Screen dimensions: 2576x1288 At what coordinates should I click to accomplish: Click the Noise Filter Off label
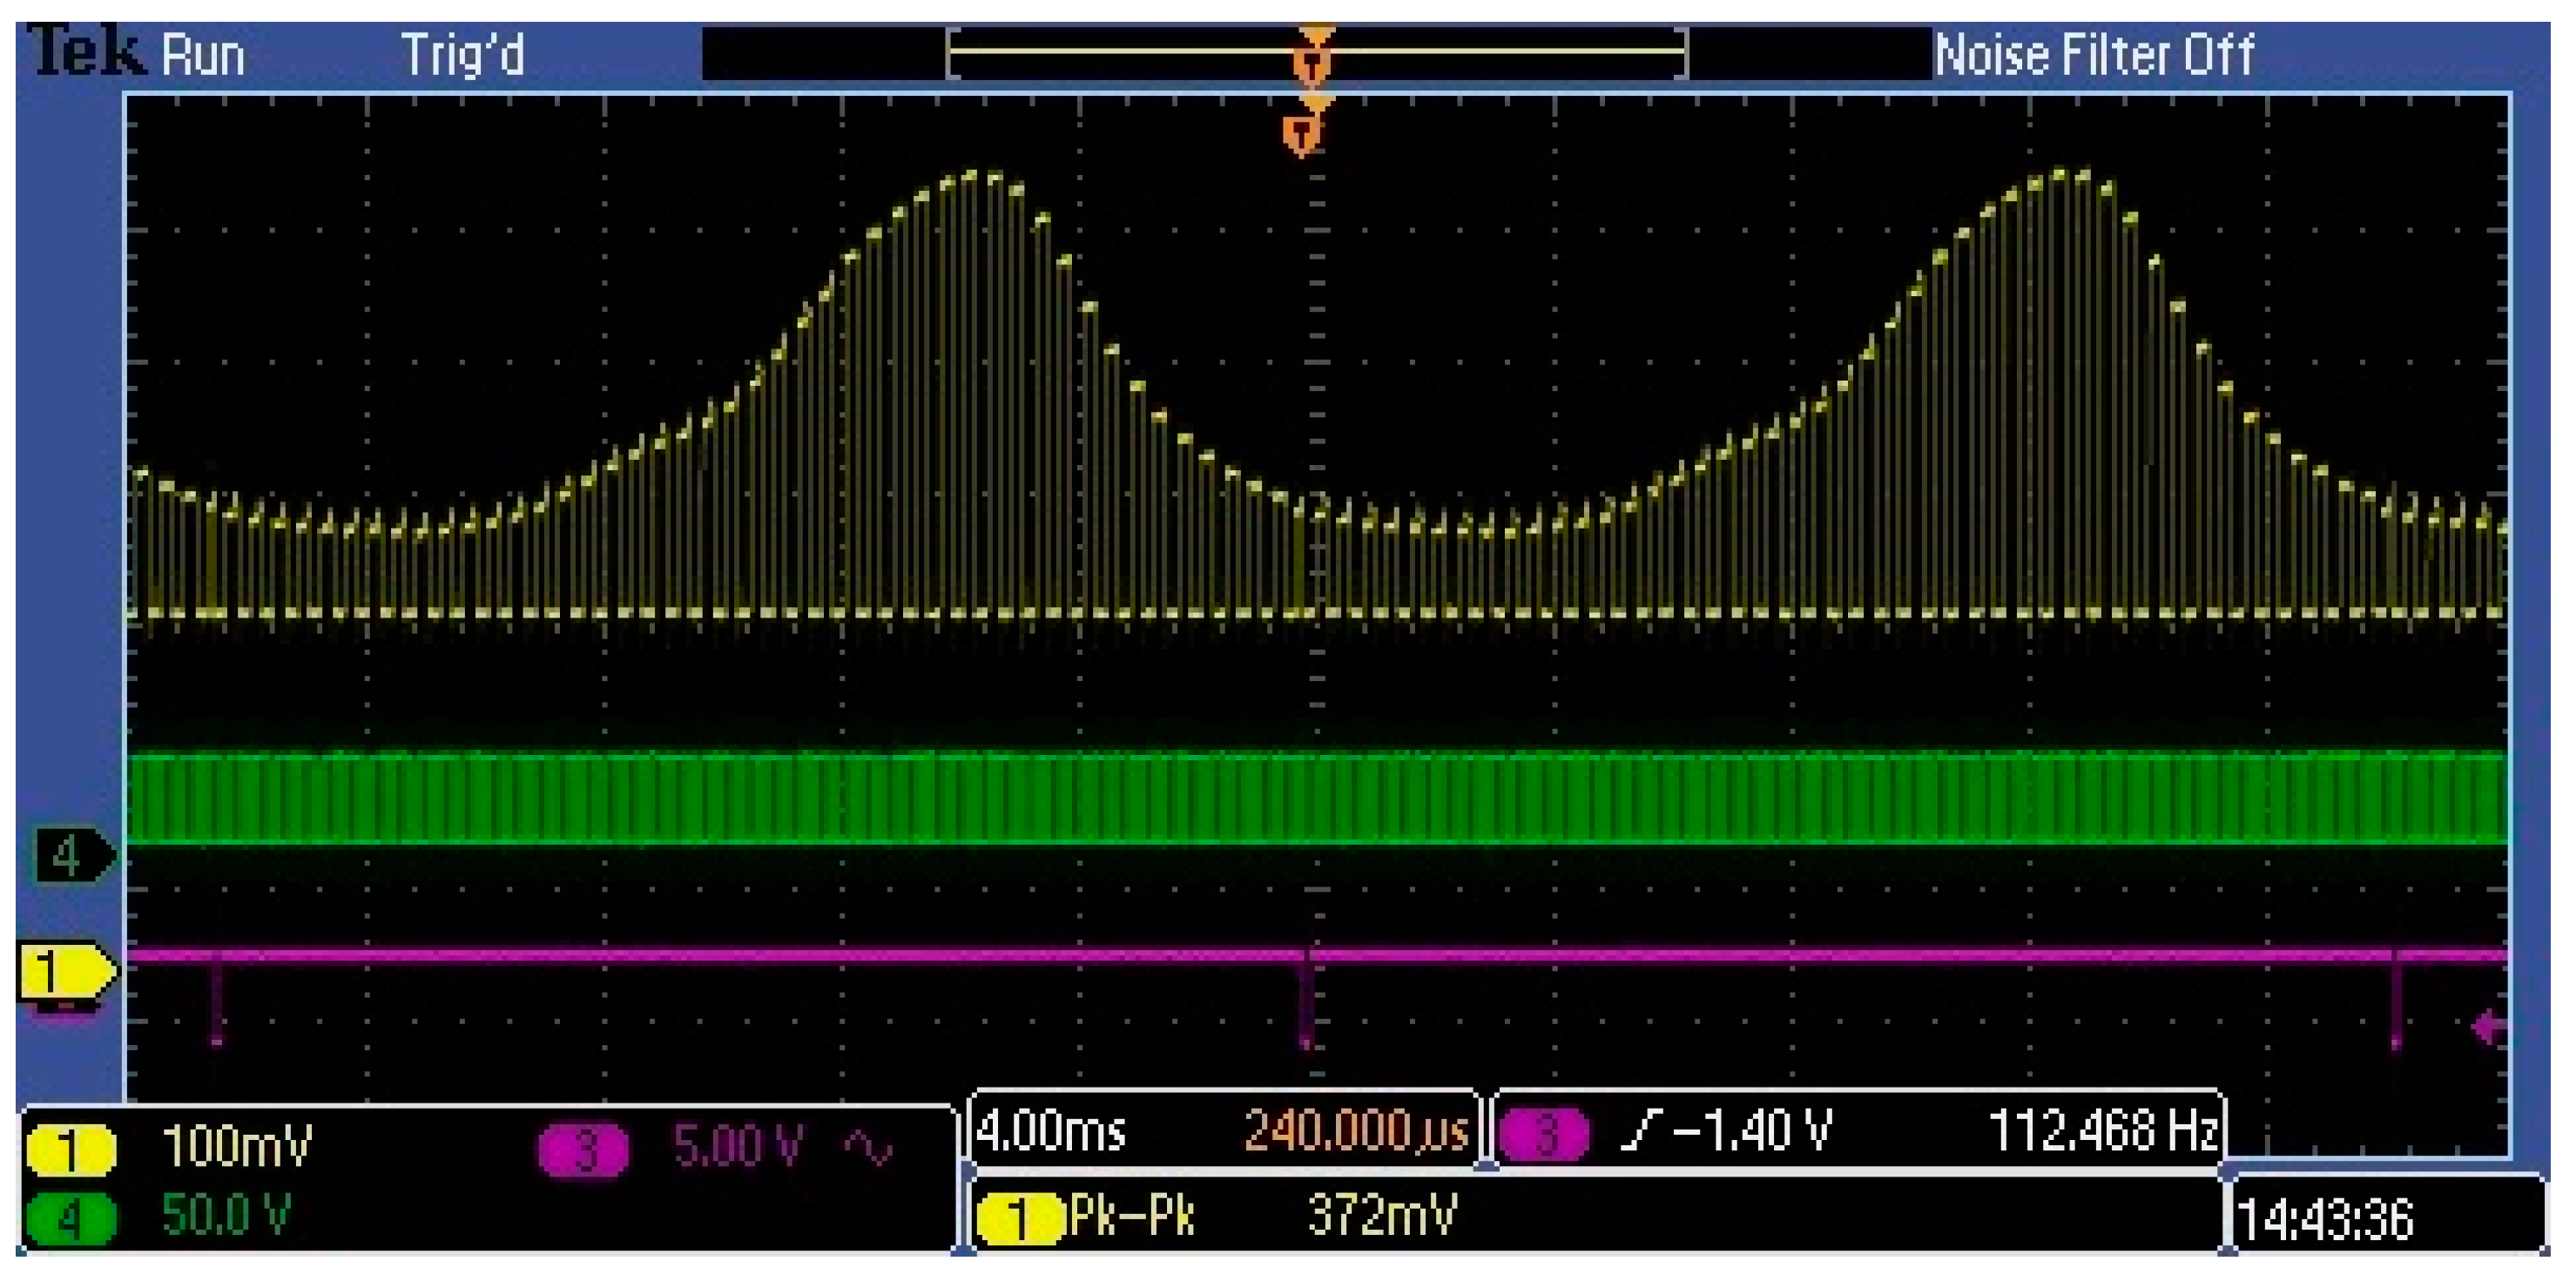[x=2094, y=54]
